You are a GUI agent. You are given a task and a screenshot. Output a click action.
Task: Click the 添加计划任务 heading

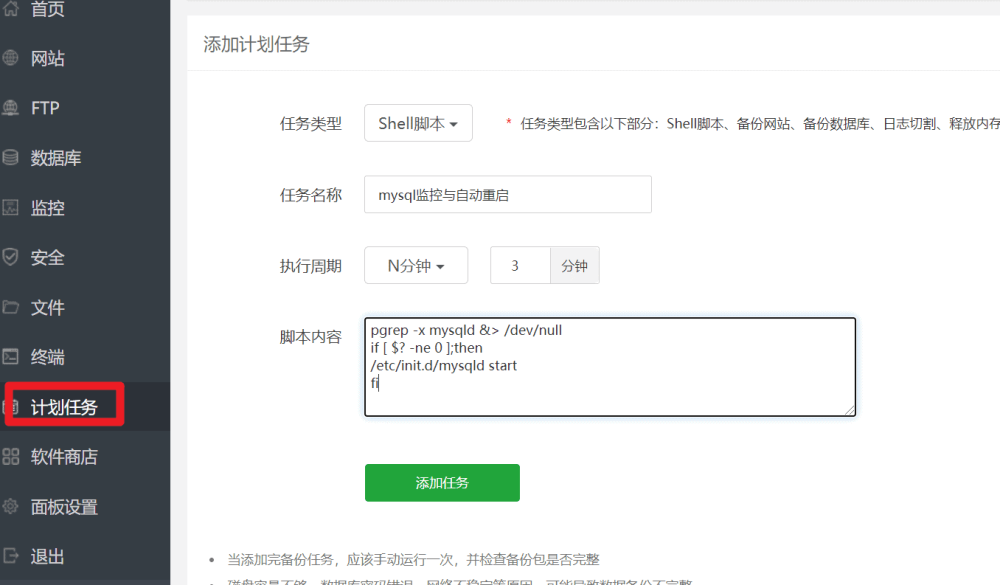point(256,44)
